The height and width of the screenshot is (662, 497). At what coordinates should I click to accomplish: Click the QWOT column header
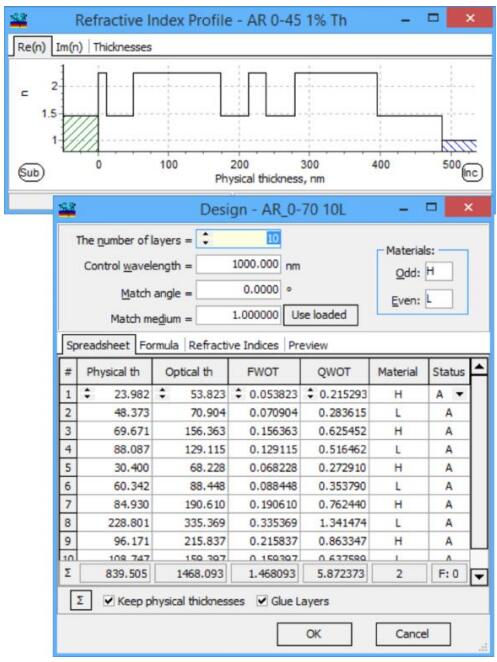click(335, 372)
